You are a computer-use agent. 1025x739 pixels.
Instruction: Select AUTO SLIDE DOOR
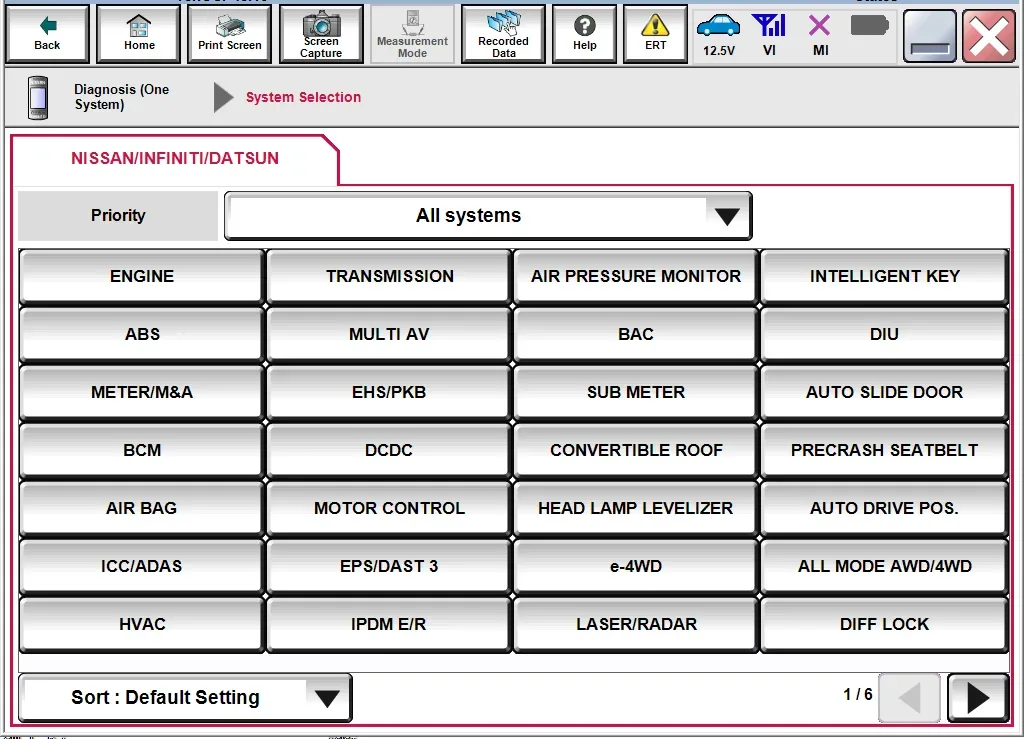pos(884,392)
